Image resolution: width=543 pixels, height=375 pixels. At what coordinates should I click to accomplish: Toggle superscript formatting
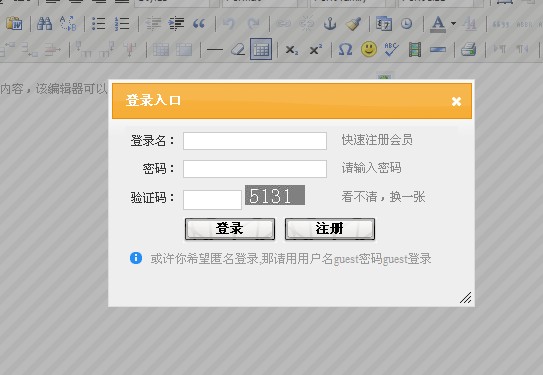tap(315, 50)
